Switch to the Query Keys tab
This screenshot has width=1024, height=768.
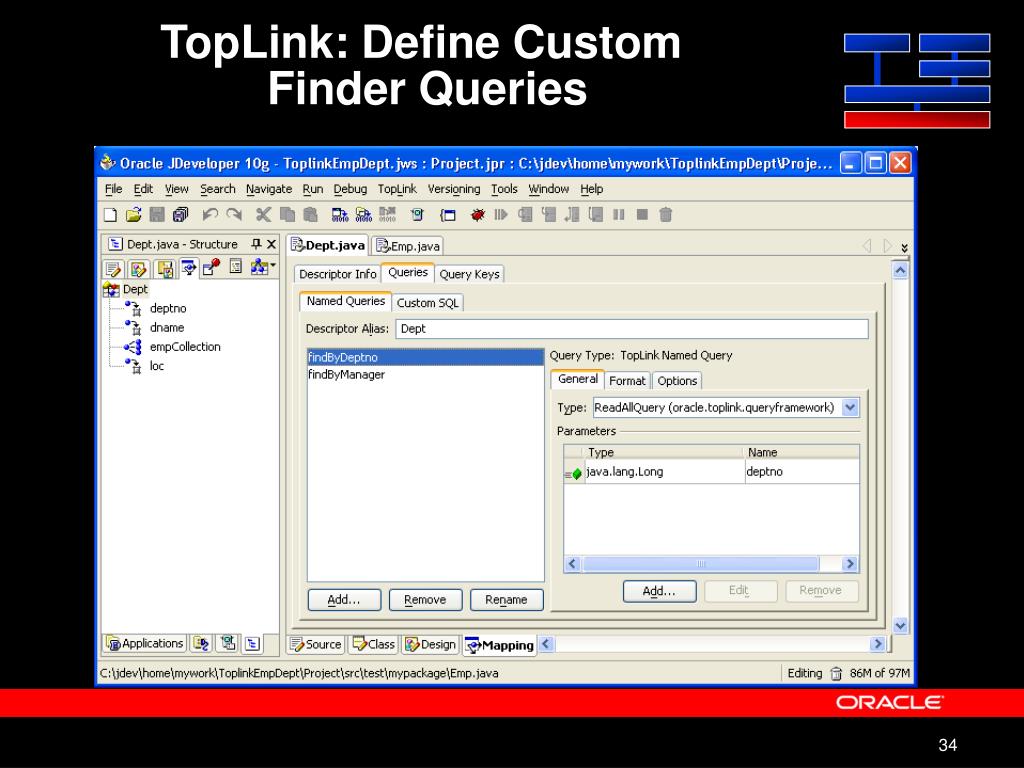tap(470, 274)
